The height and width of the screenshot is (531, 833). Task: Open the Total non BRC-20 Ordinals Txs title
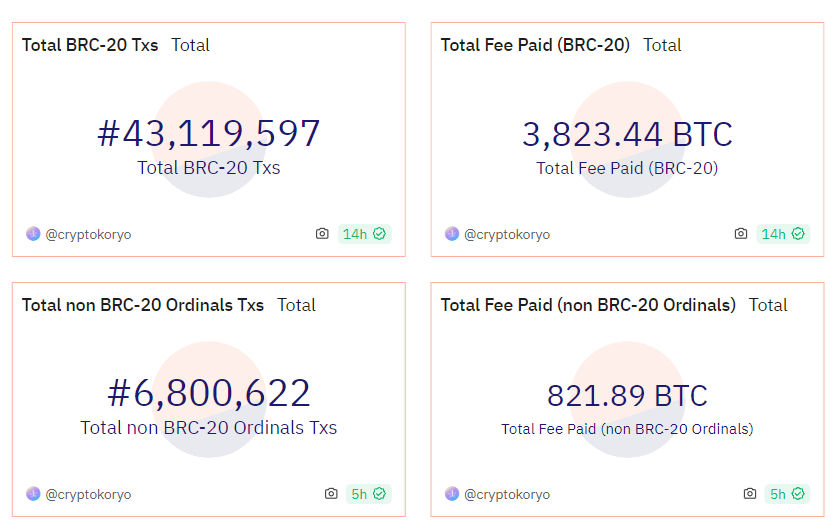(x=143, y=305)
